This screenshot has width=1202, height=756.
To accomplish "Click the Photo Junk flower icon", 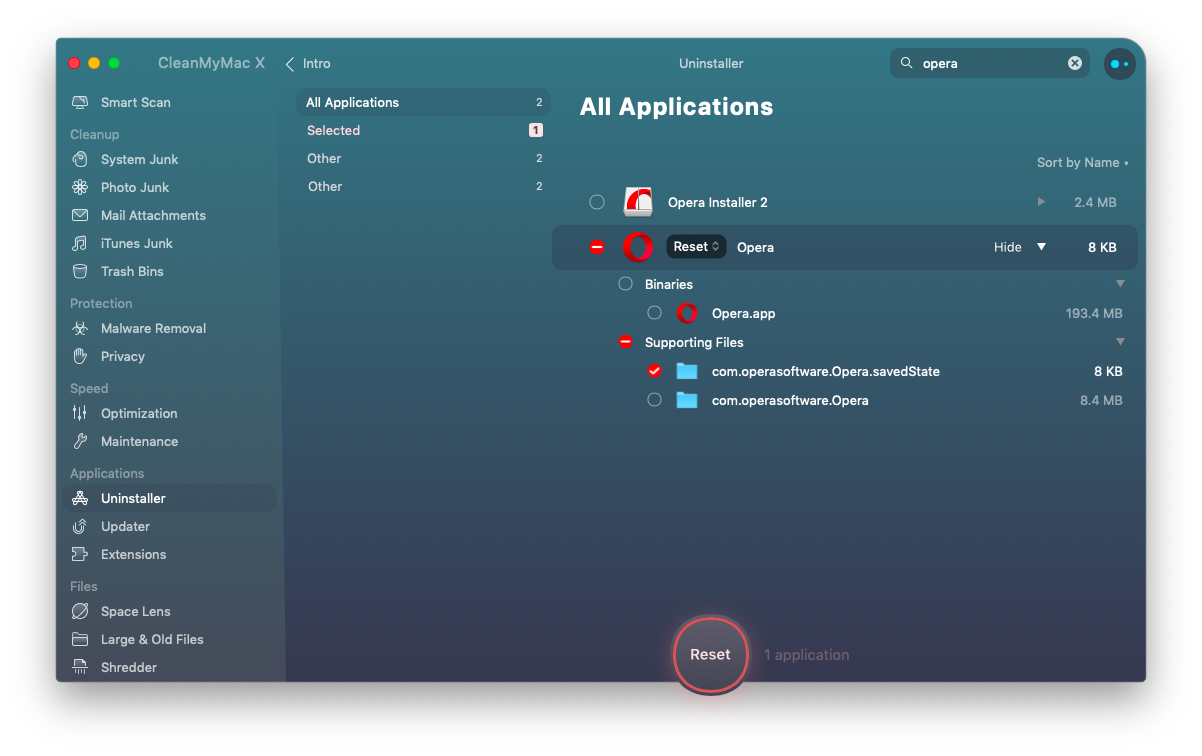I will click(x=80, y=187).
